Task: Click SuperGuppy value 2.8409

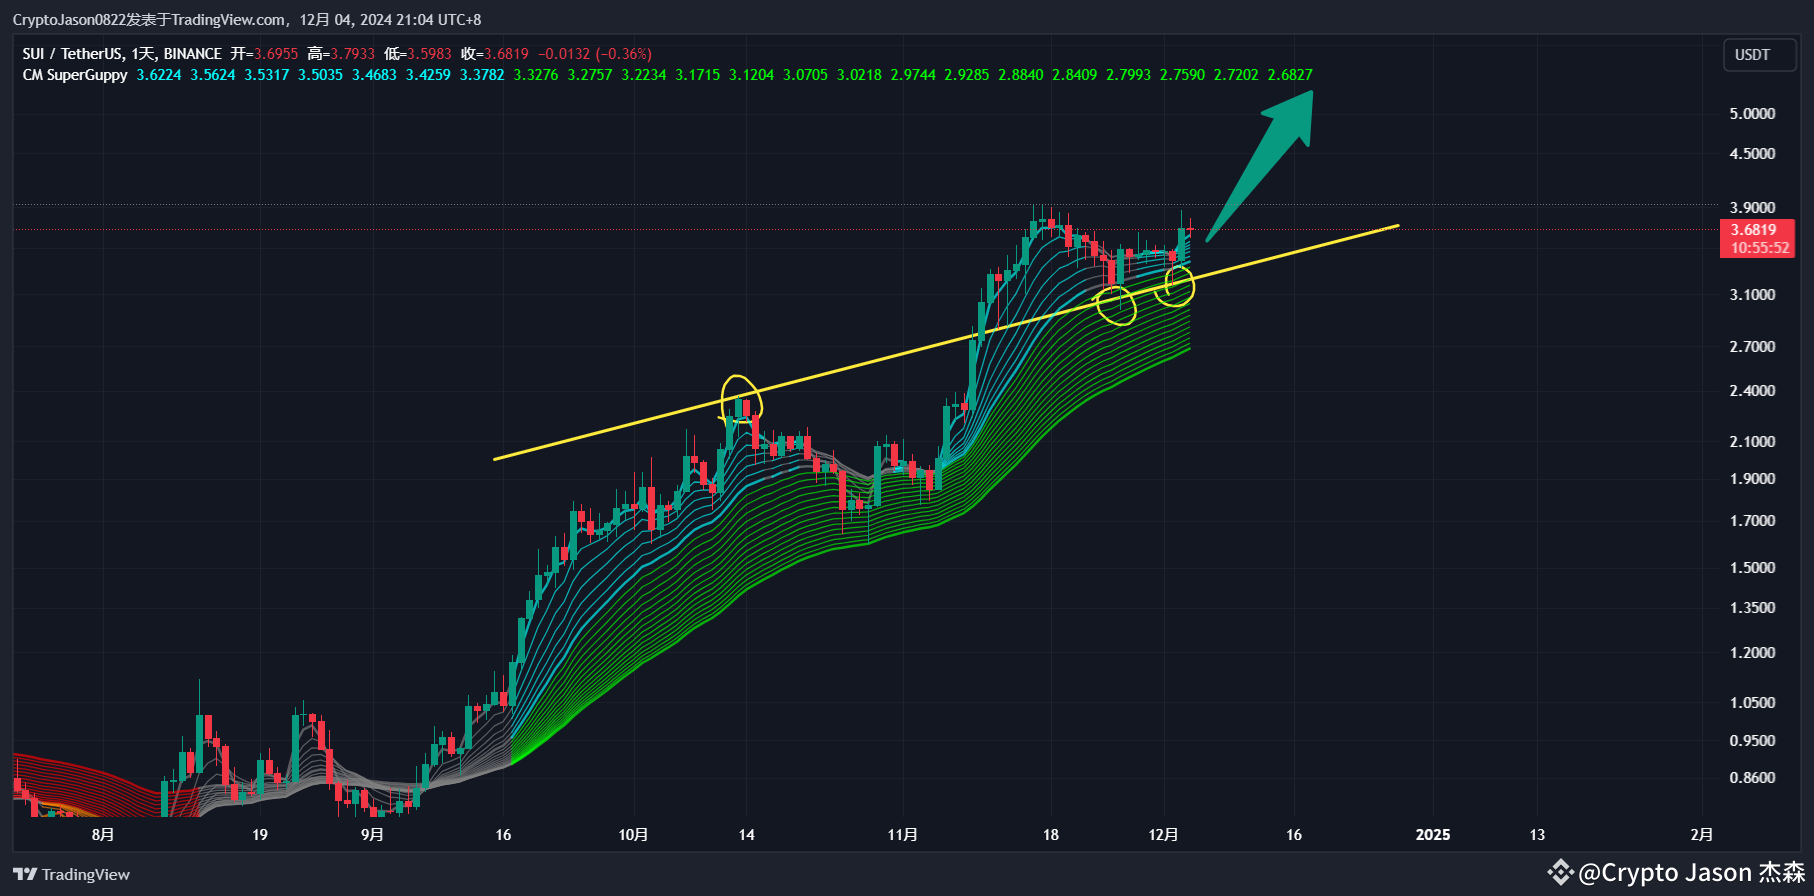Action: pyautogui.click(x=1074, y=75)
